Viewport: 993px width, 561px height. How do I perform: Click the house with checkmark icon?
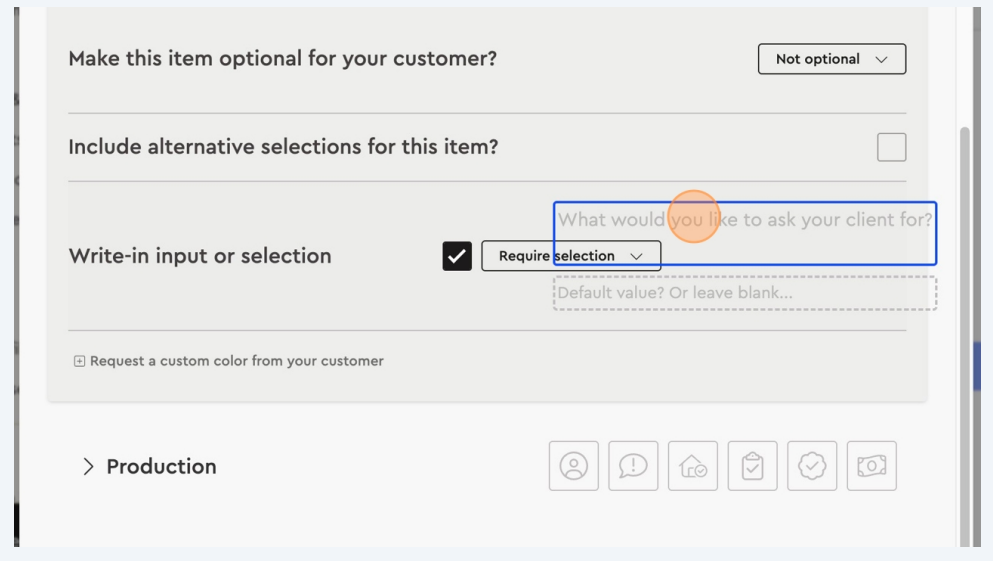tap(693, 466)
